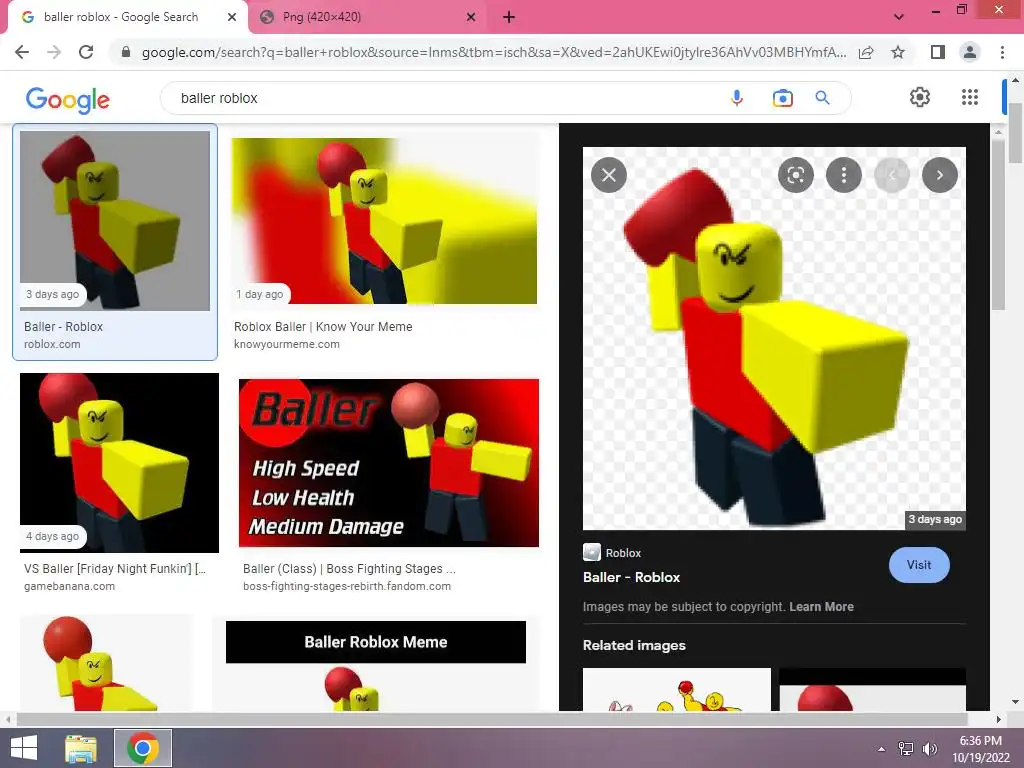The height and width of the screenshot is (768, 1024).
Task: Open the Chrome side panel
Action: click(x=938, y=52)
